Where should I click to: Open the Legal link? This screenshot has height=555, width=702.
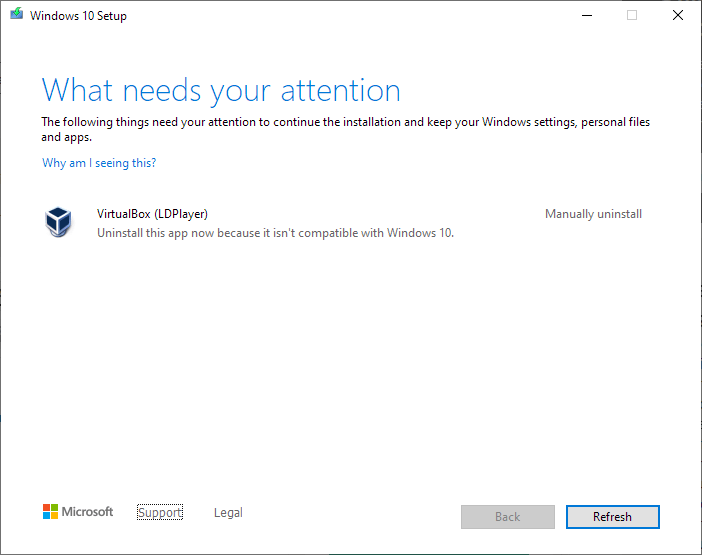pos(228,512)
